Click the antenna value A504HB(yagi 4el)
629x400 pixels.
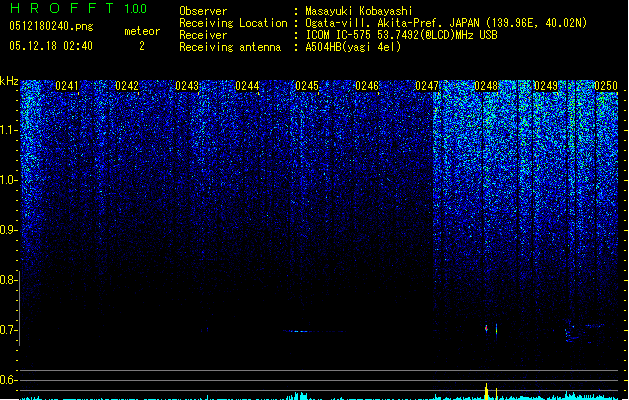[353, 47]
